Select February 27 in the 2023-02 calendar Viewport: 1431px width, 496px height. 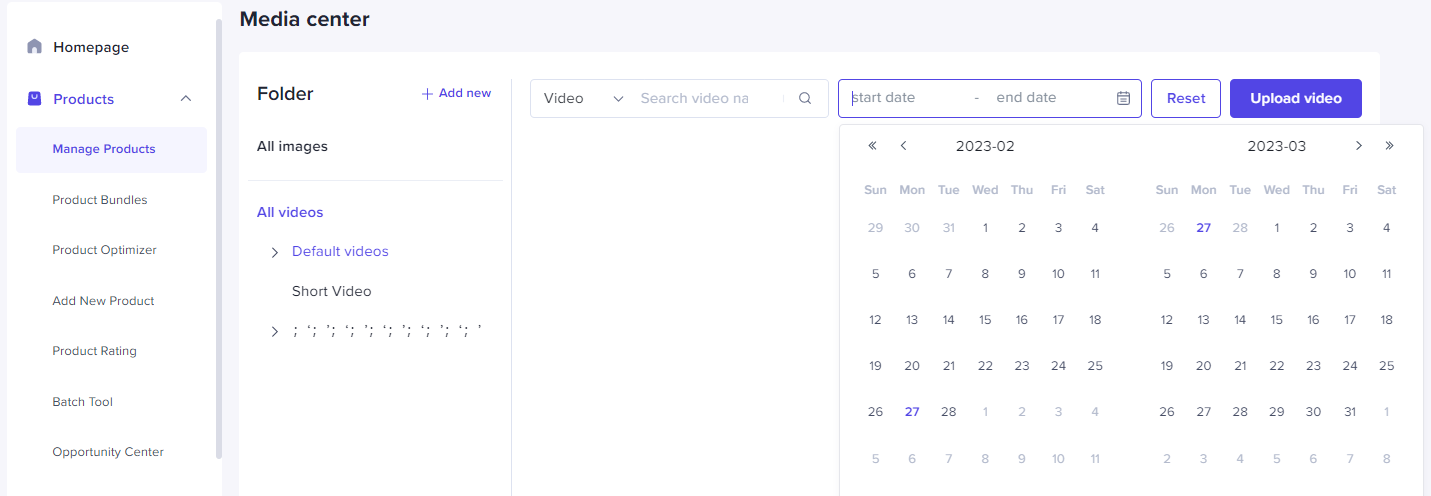[912, 412]
